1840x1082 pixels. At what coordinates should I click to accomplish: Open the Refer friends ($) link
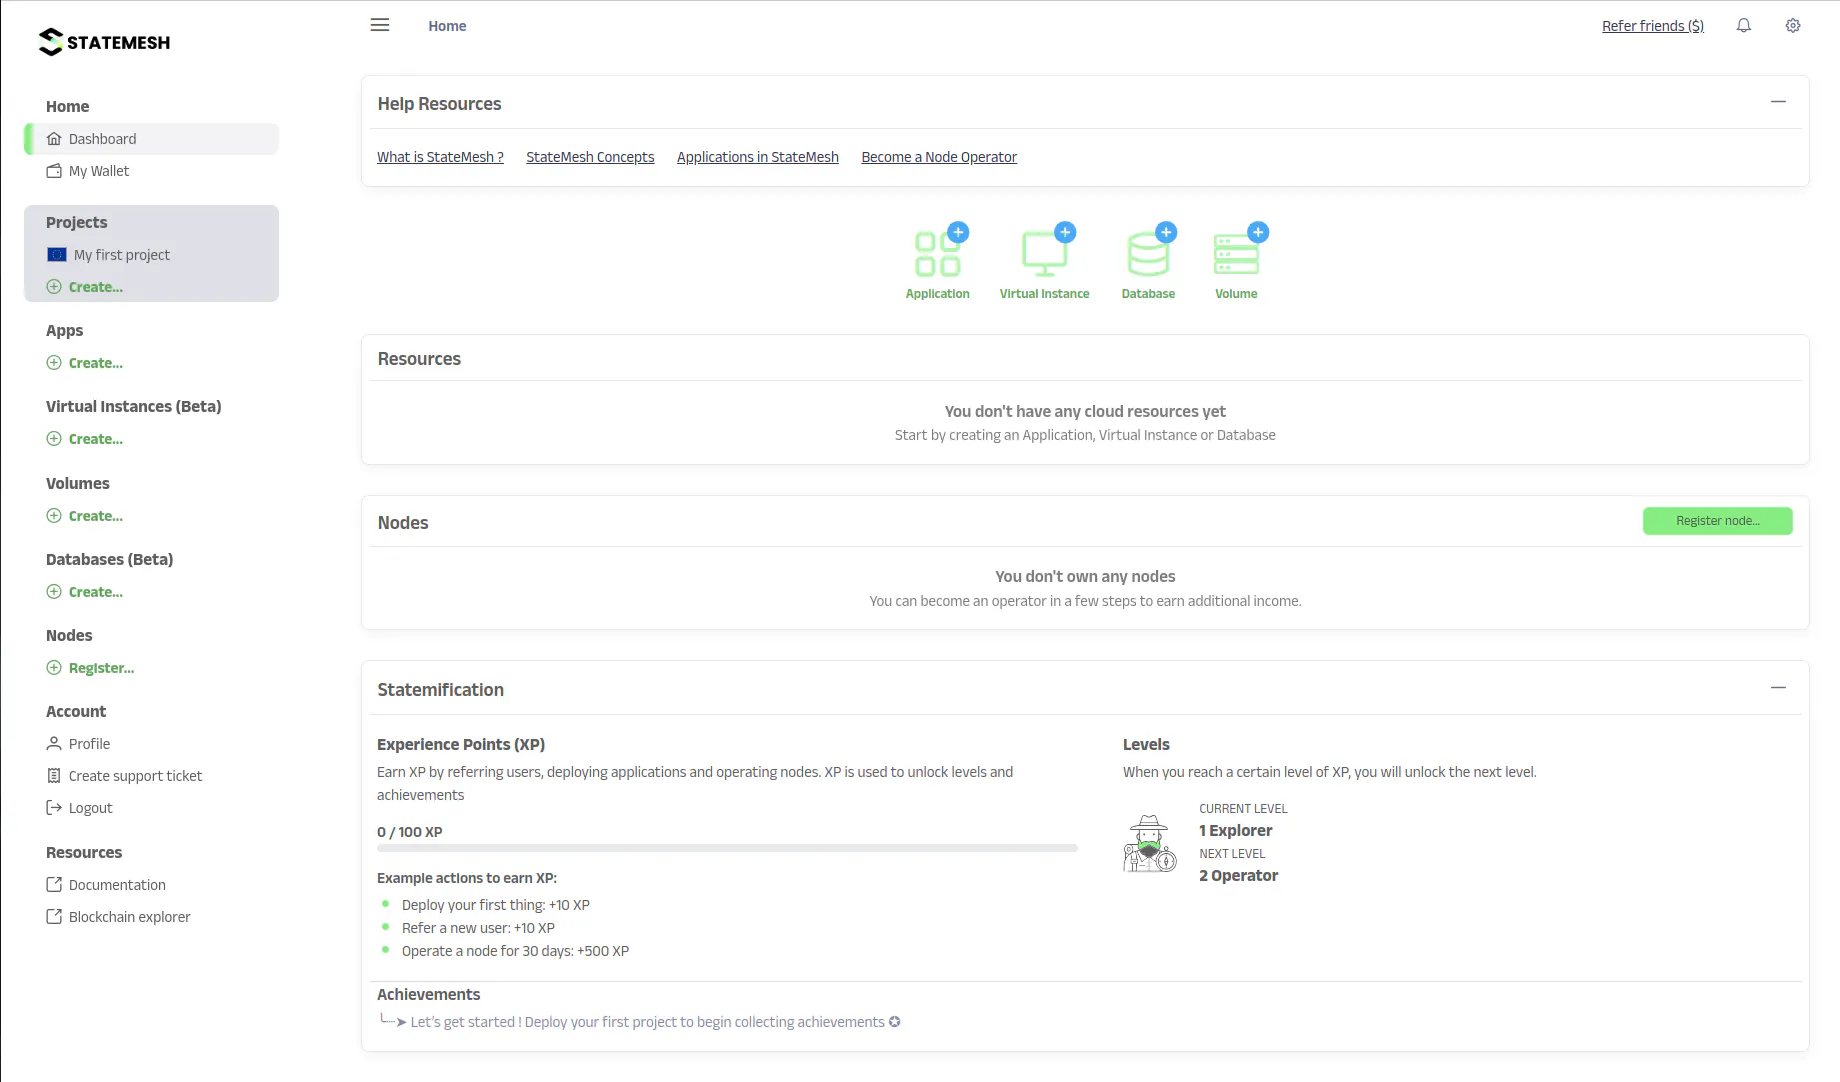tap(1652, 26)
